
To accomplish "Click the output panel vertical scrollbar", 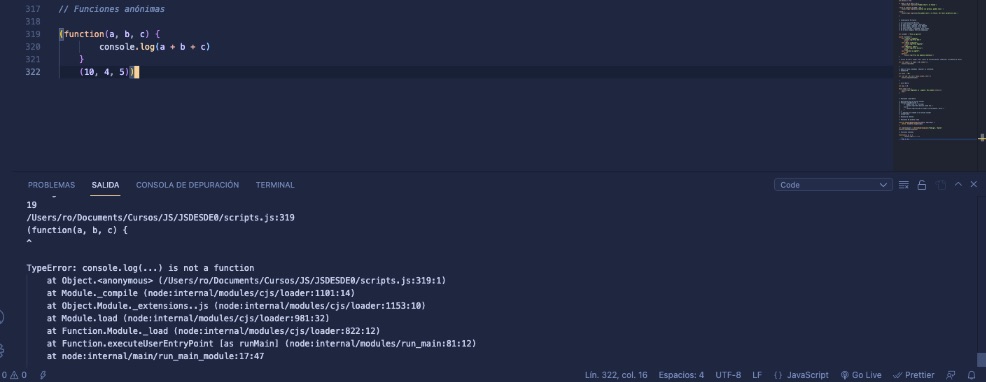I will tap(981, 359).
